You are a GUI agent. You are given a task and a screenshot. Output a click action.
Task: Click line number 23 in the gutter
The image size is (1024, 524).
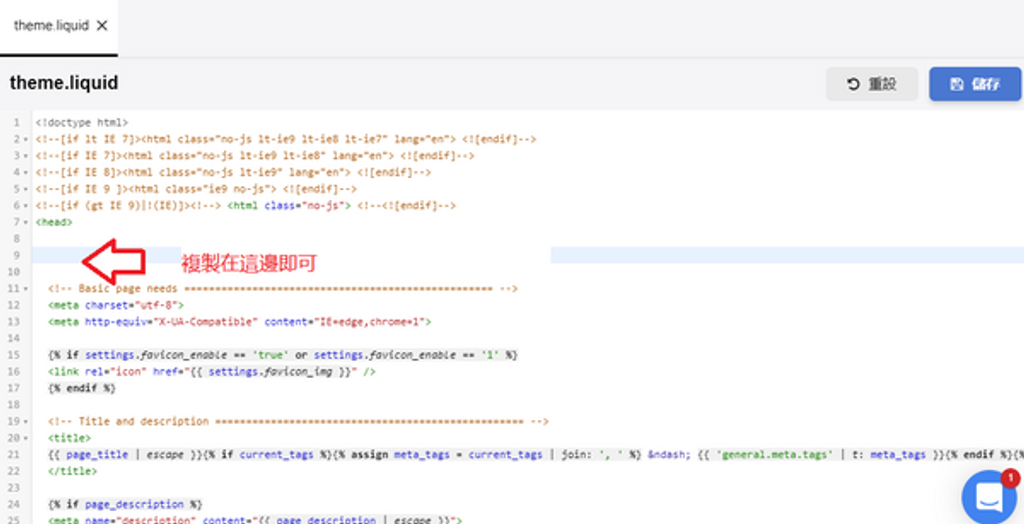tap(14, 488)
